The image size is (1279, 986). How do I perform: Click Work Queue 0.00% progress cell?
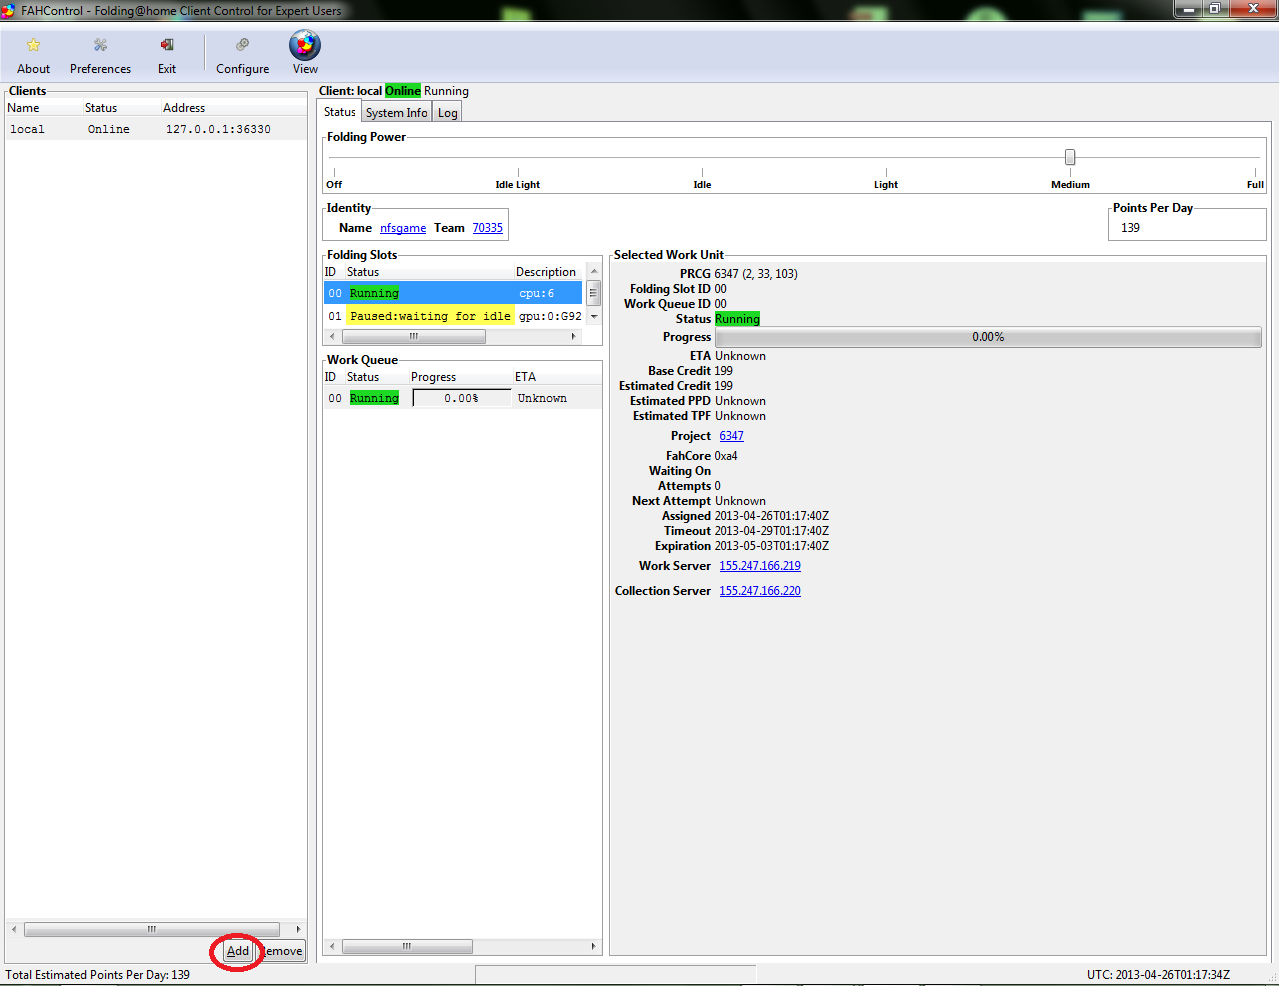pos(462,398)
